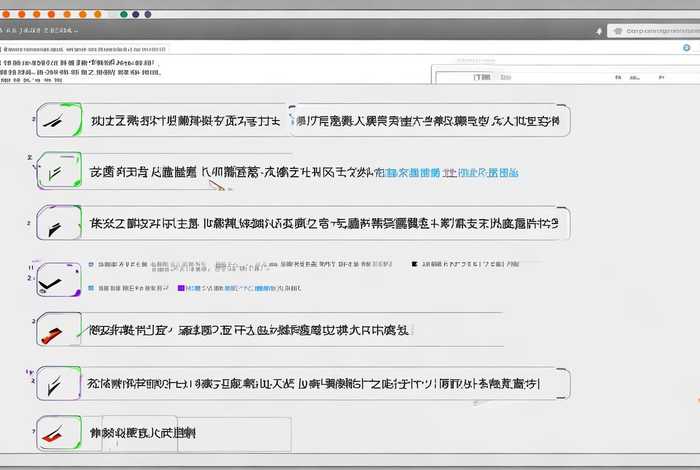The image size is (700, 470).
Task: Click the green dot in the top bar
Action: (124, 15)
